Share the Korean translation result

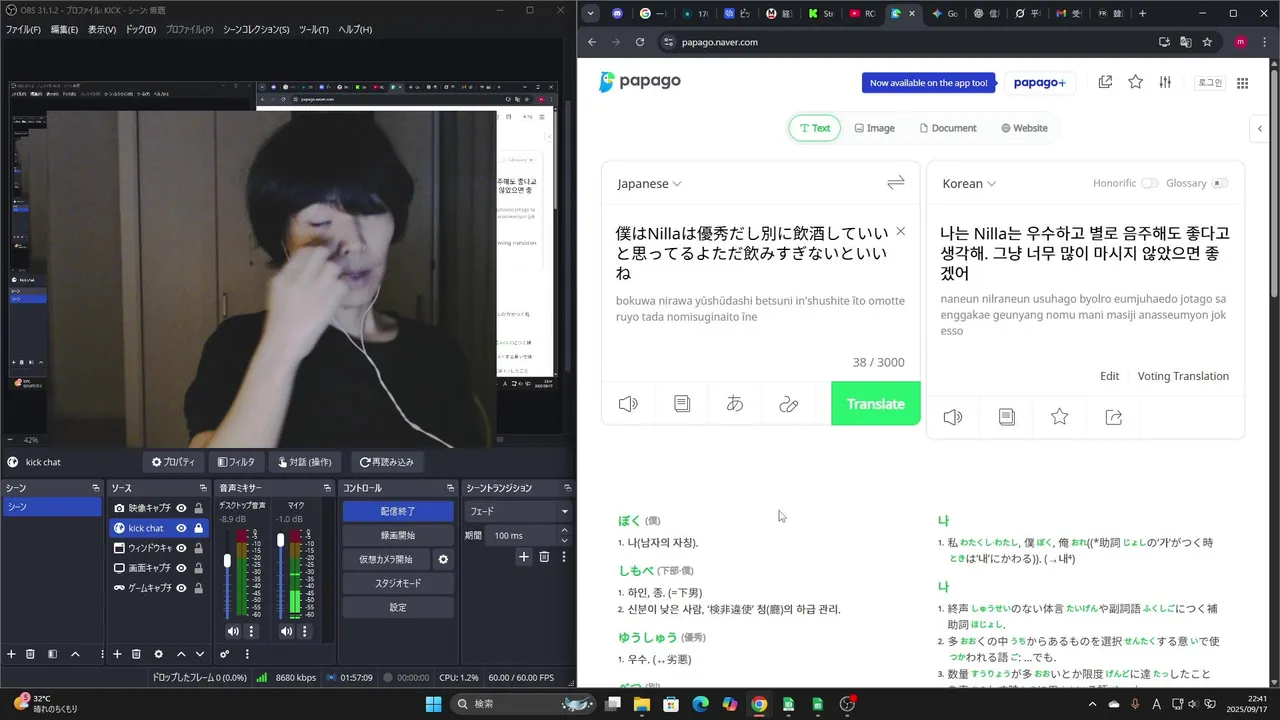(1114, 417)
